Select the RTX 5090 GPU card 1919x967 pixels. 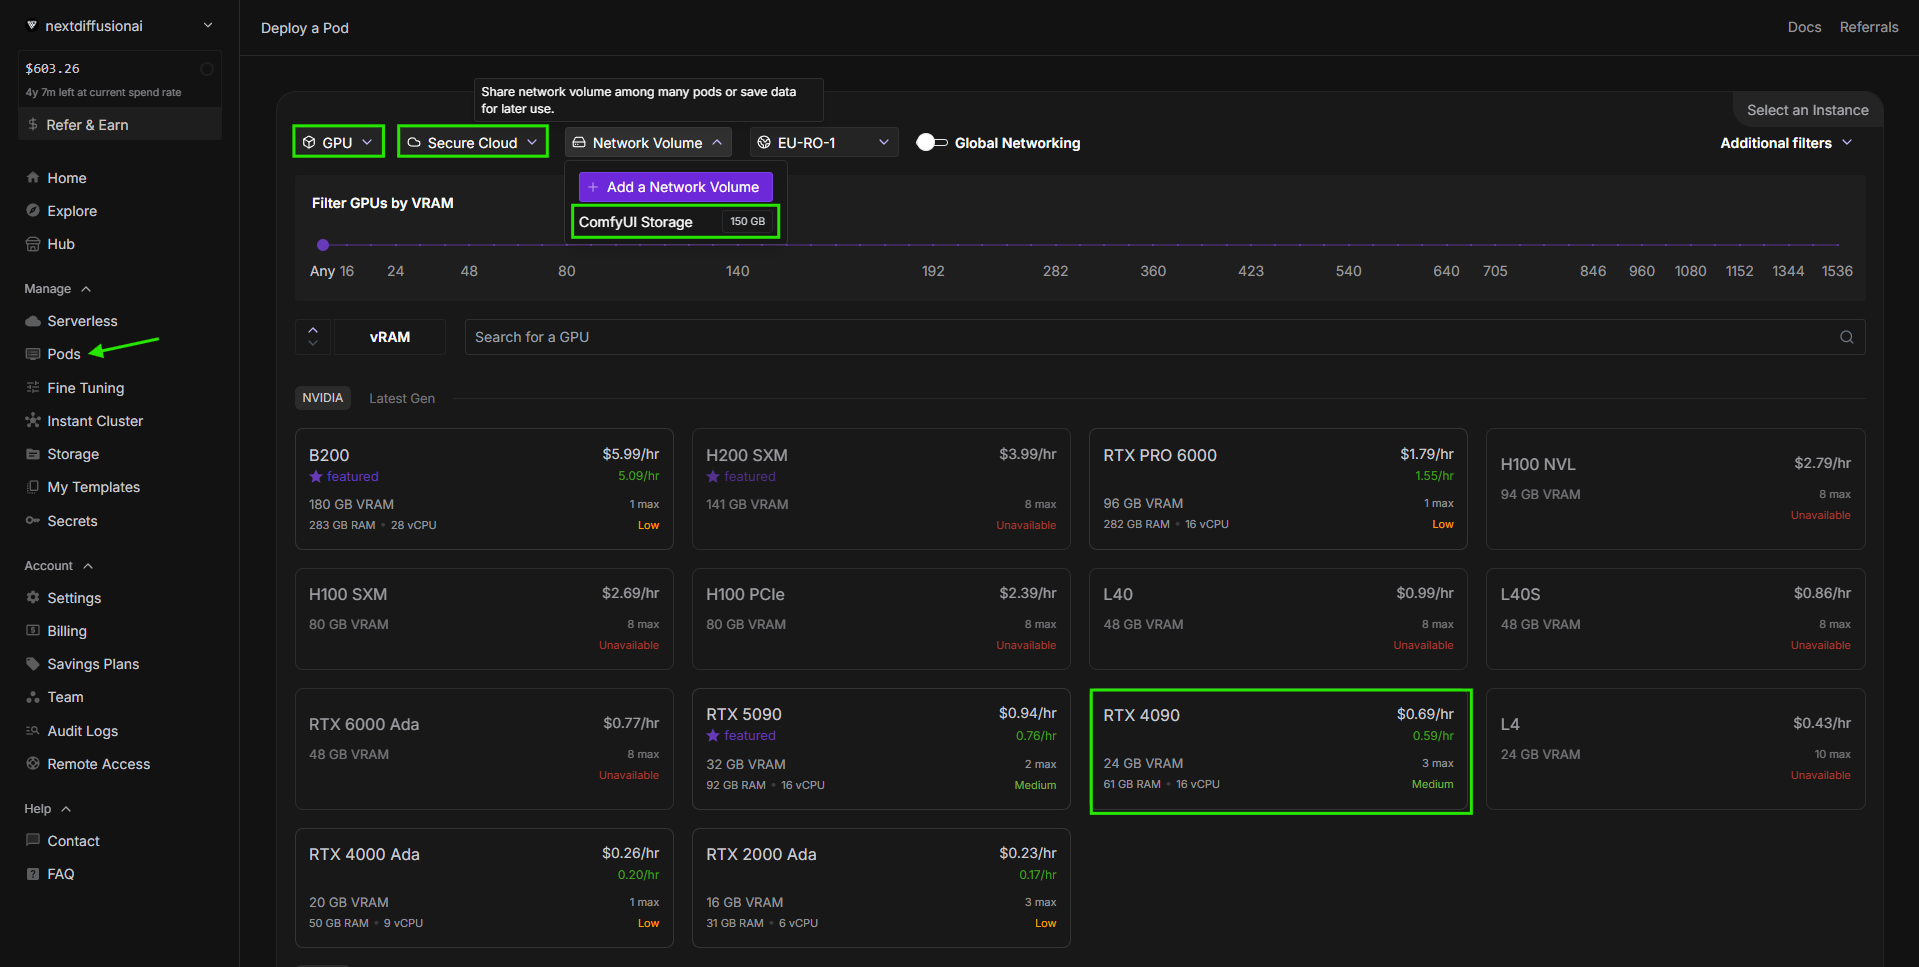coord(881,749)
